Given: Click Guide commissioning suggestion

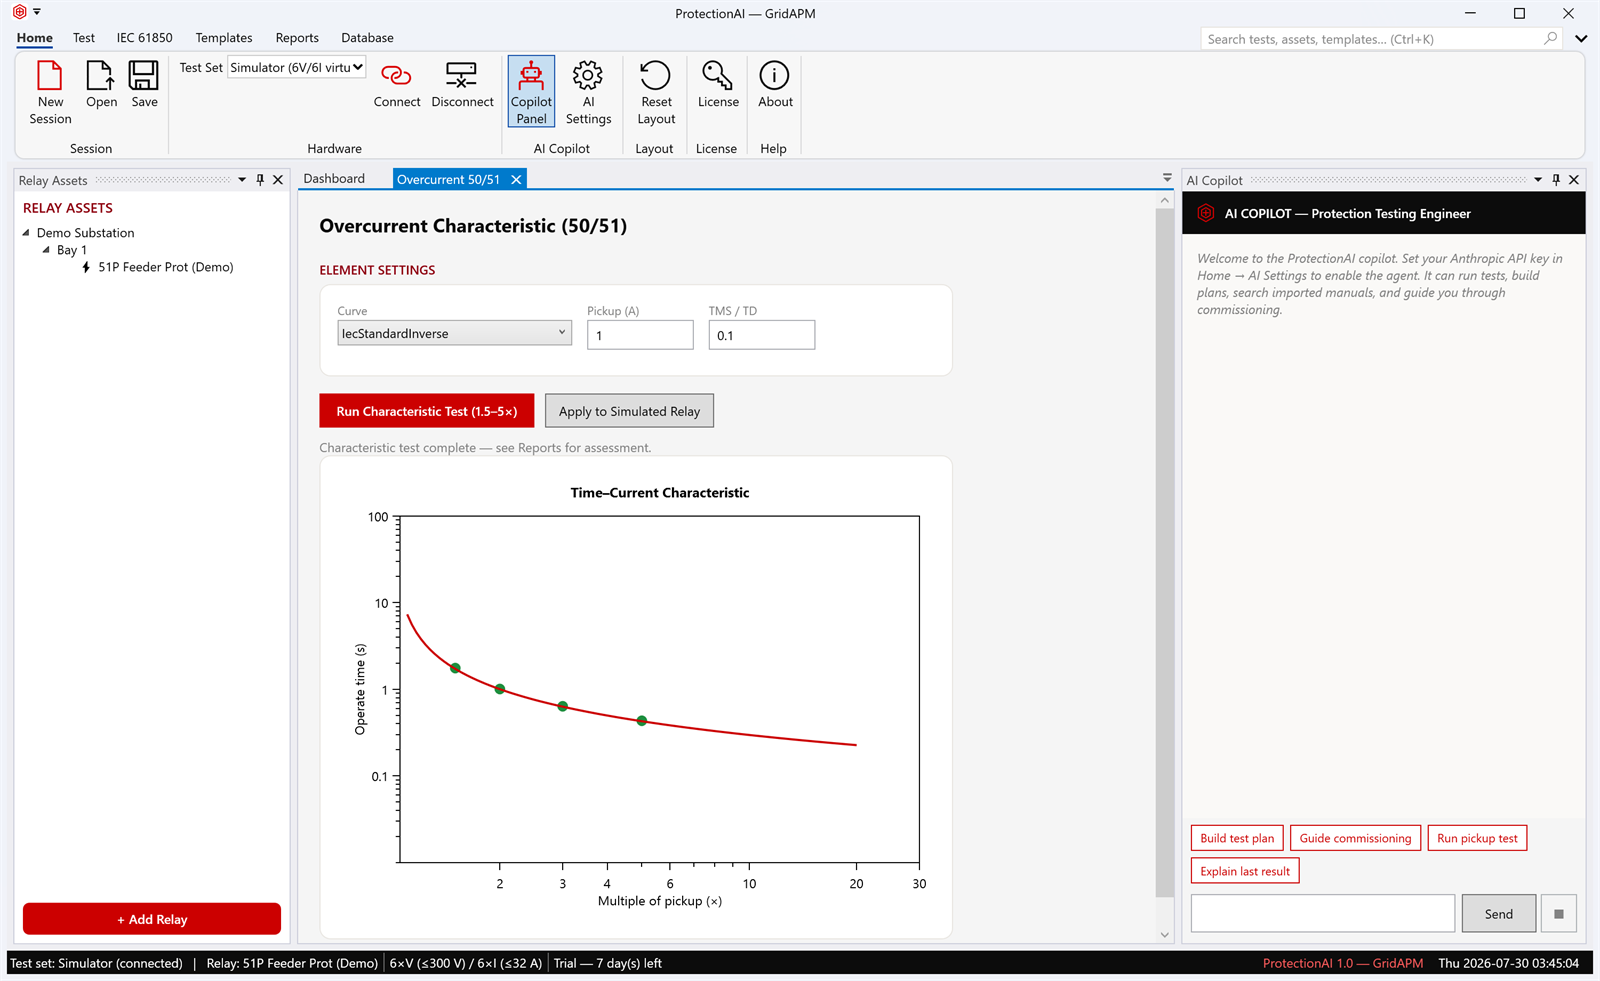Looking at the screenshot, I should coord(1355,838).
